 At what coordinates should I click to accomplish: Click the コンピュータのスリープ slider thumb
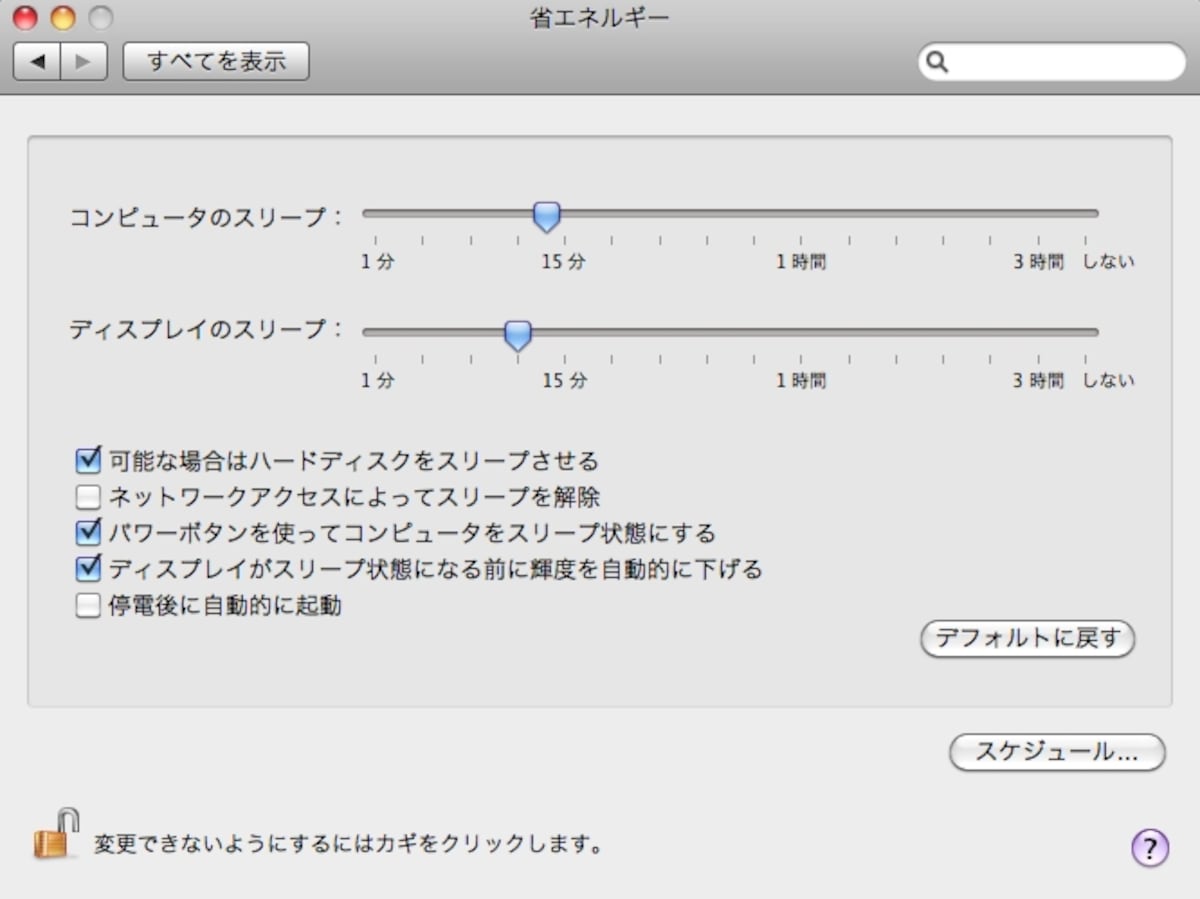546,216
